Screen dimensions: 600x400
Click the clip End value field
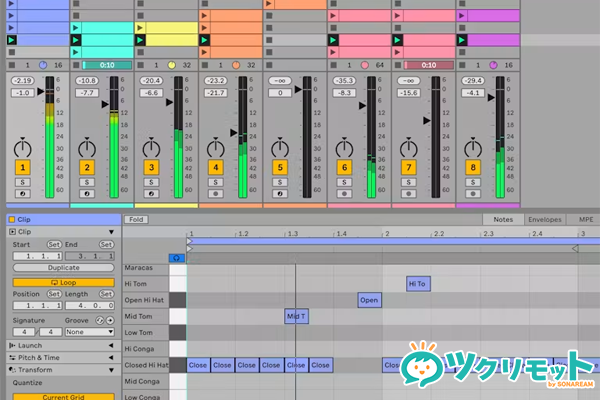coord(90,256)
